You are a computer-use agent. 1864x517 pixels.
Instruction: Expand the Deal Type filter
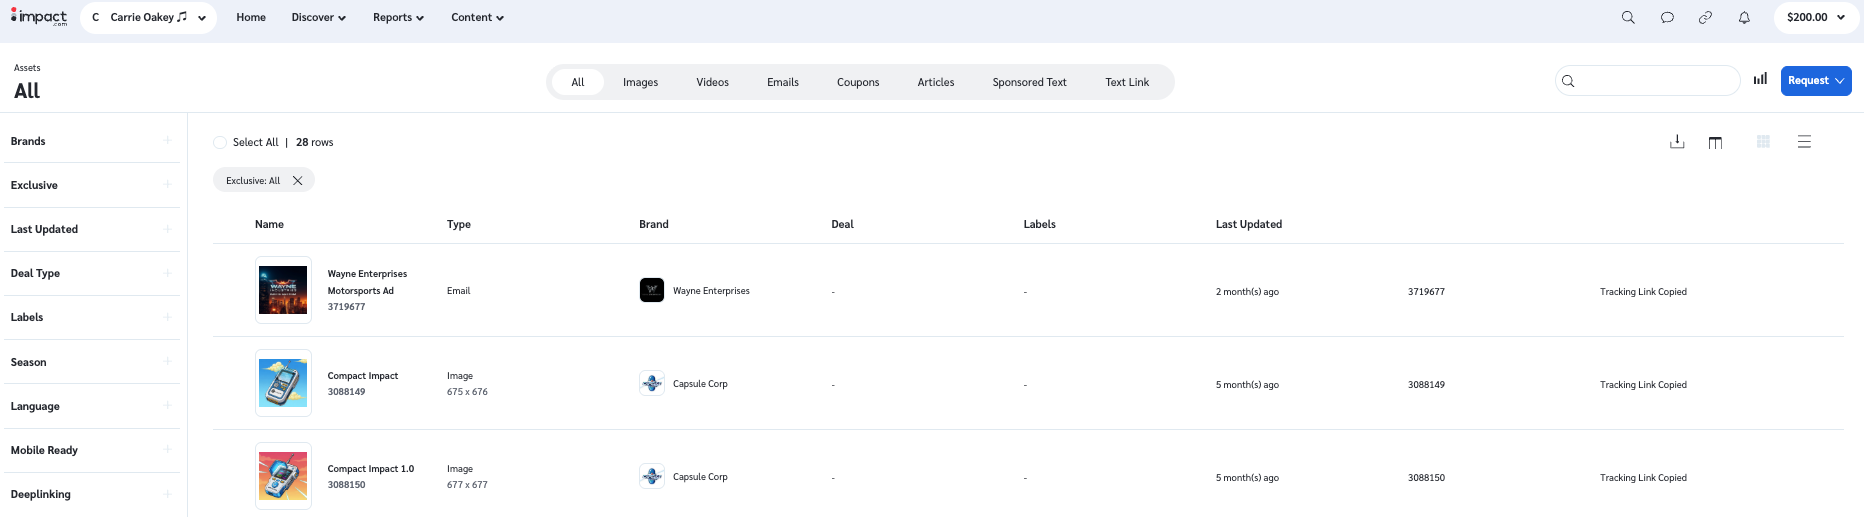pos(167,273)
